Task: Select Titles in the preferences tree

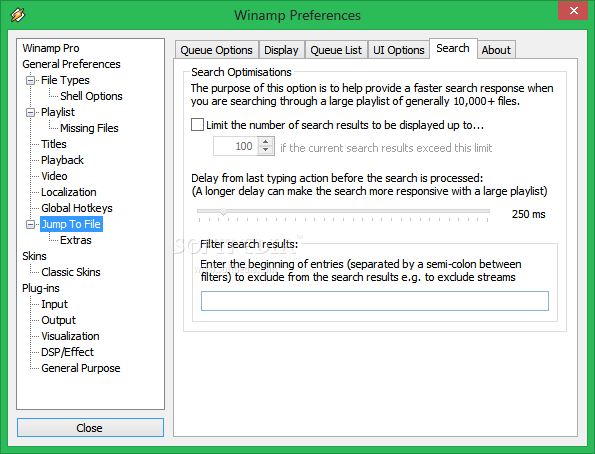Action: 54,144
